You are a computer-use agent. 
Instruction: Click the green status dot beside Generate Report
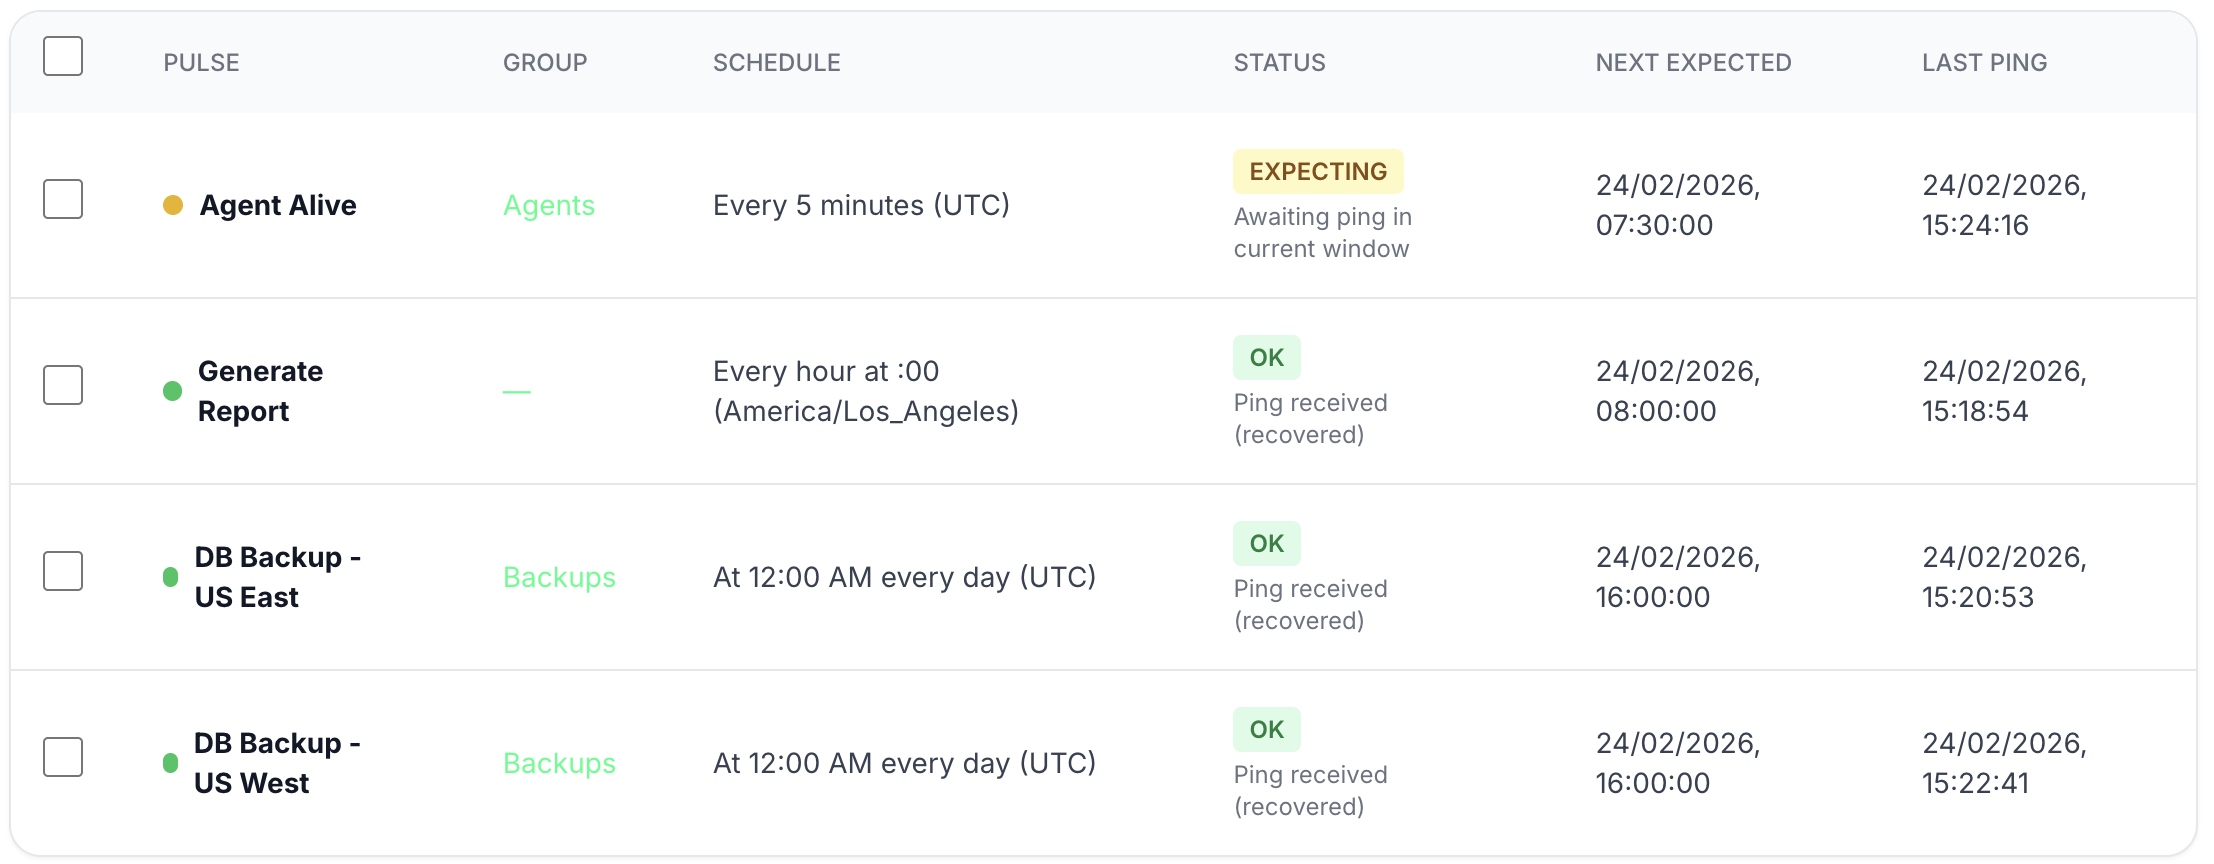172,391
